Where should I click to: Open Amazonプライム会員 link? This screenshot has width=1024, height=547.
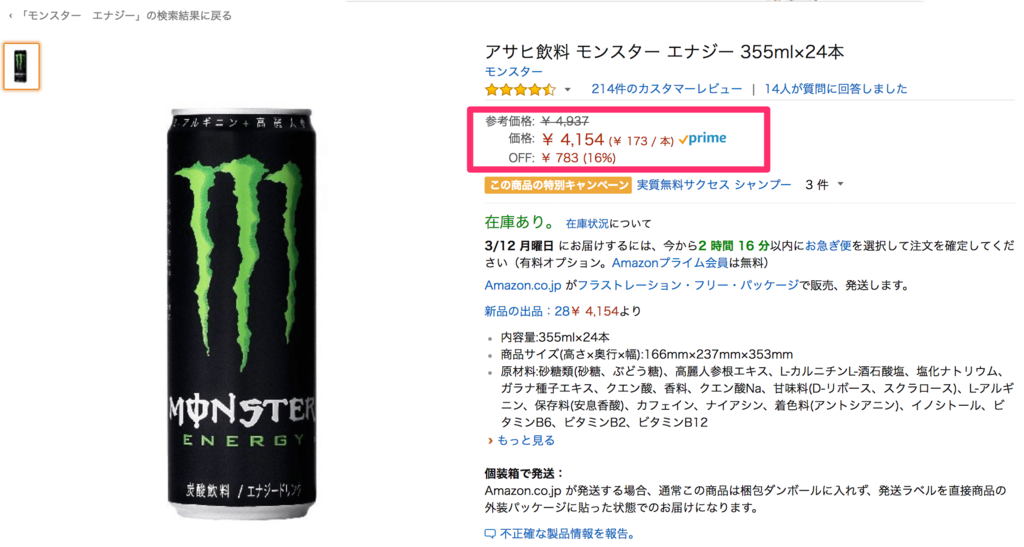click(x=669, y=263)
